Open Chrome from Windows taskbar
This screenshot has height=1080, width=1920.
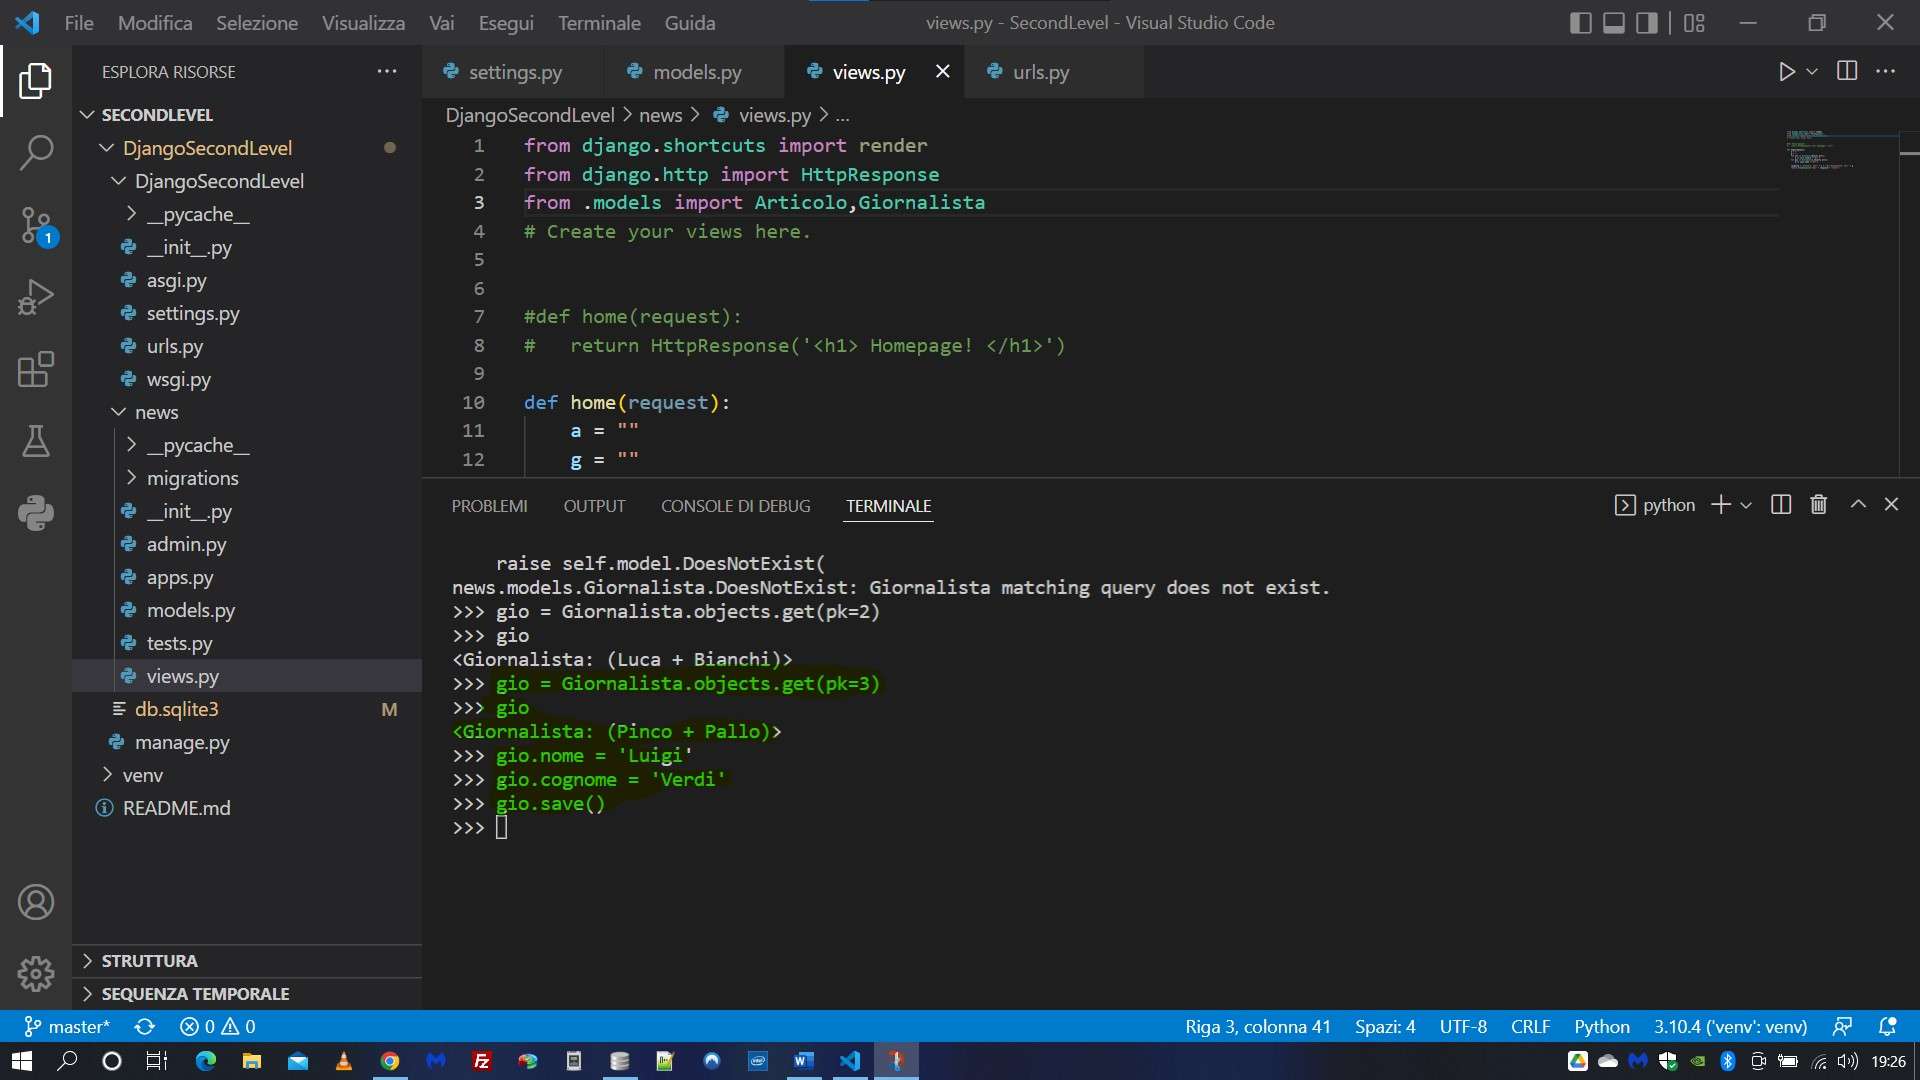click(x=390, y=1061)
